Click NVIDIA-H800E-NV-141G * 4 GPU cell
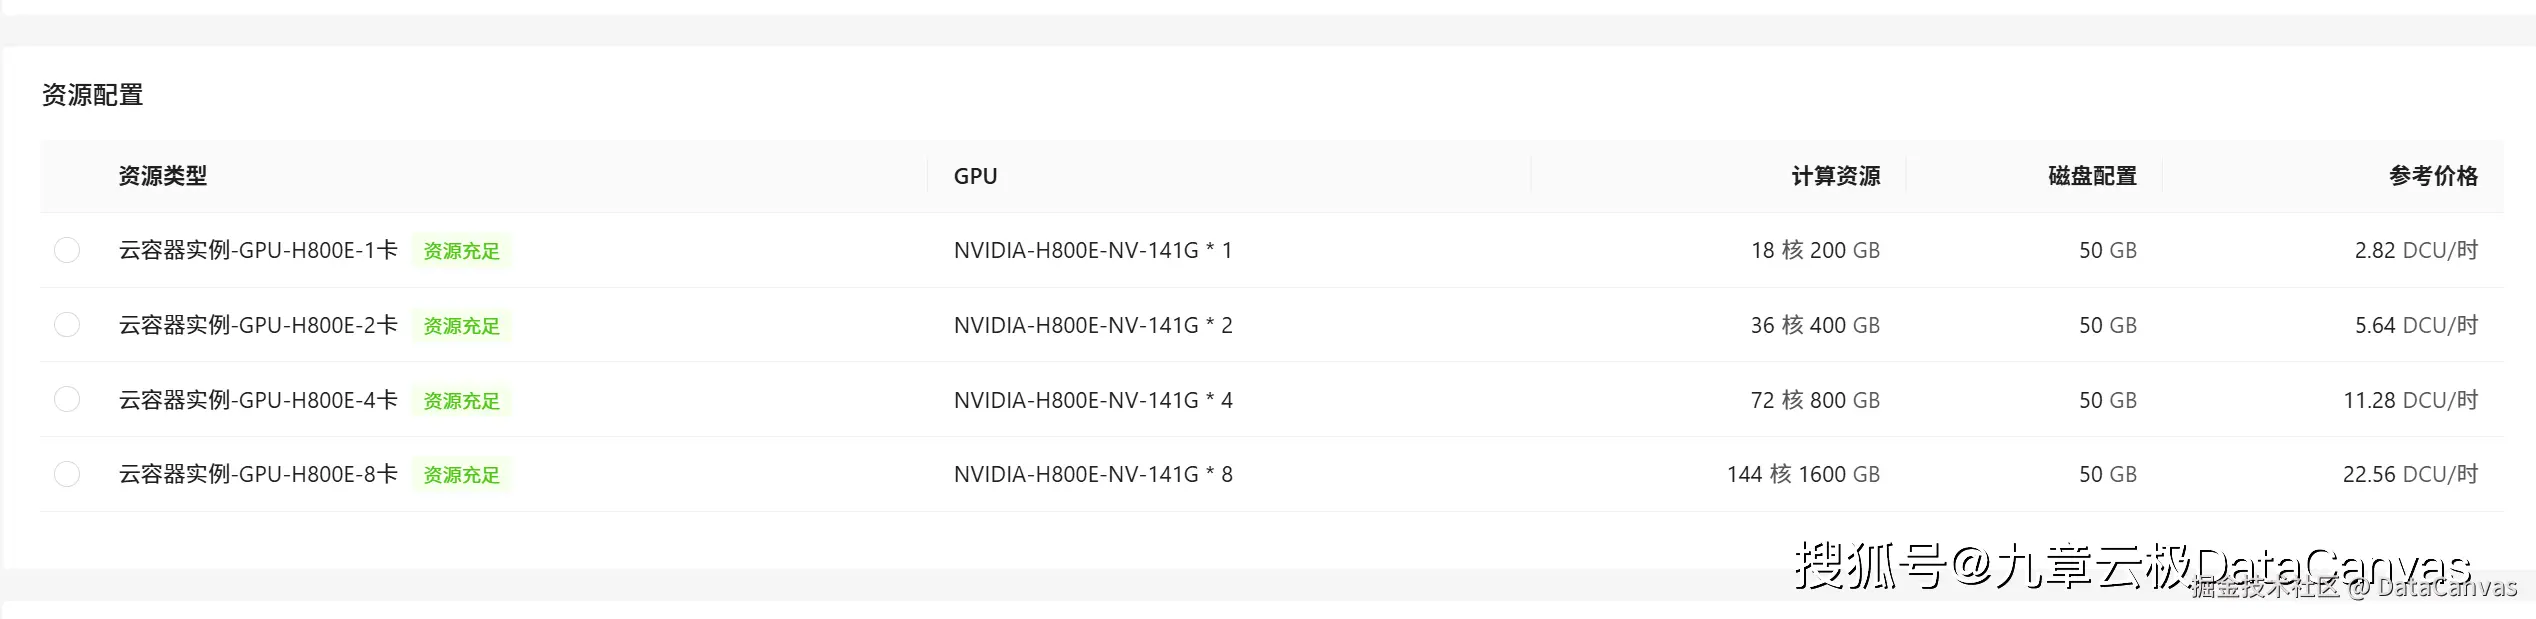This screenshot has width=2536, height=619. [1093, 400]
